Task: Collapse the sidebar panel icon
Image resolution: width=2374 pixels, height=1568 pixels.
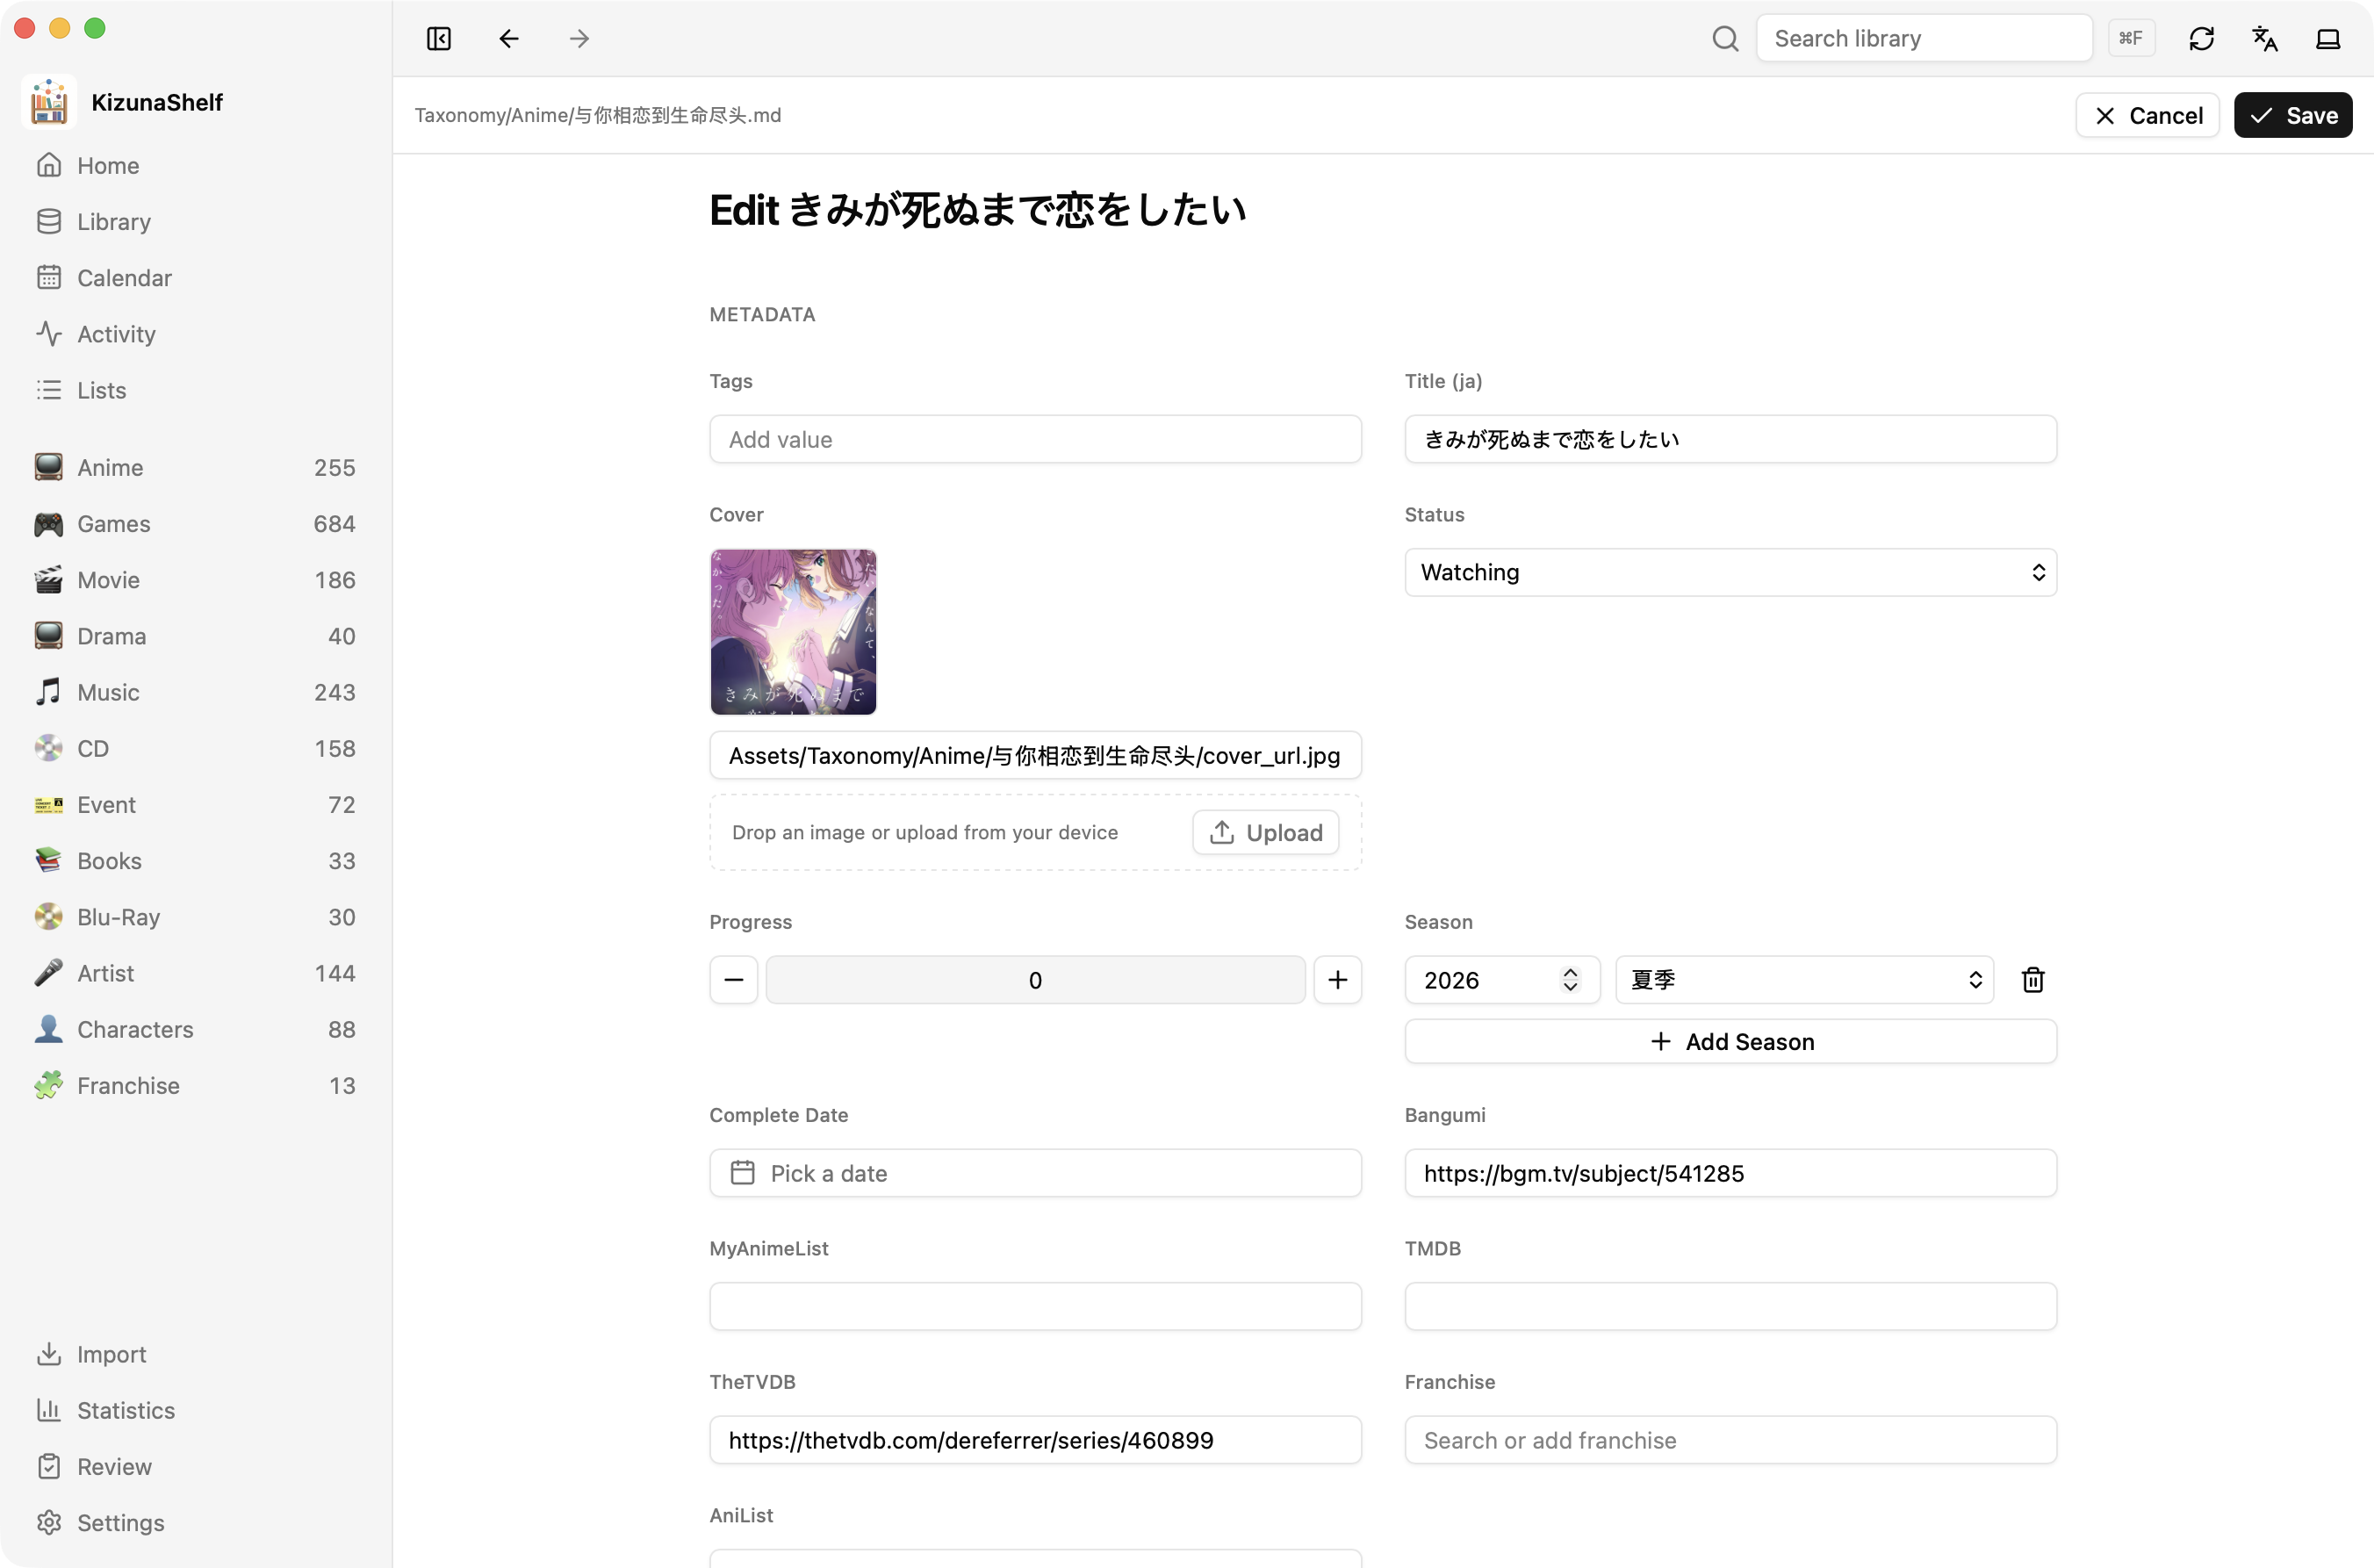Action: 438,39
